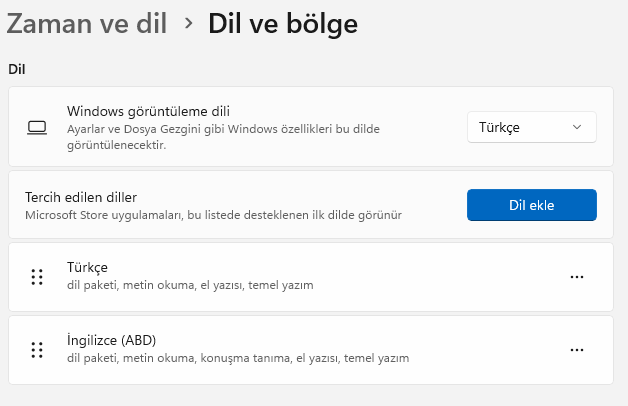Click the Windows görüntüleme dili label
628x406 pixels.
coord(155,111)
